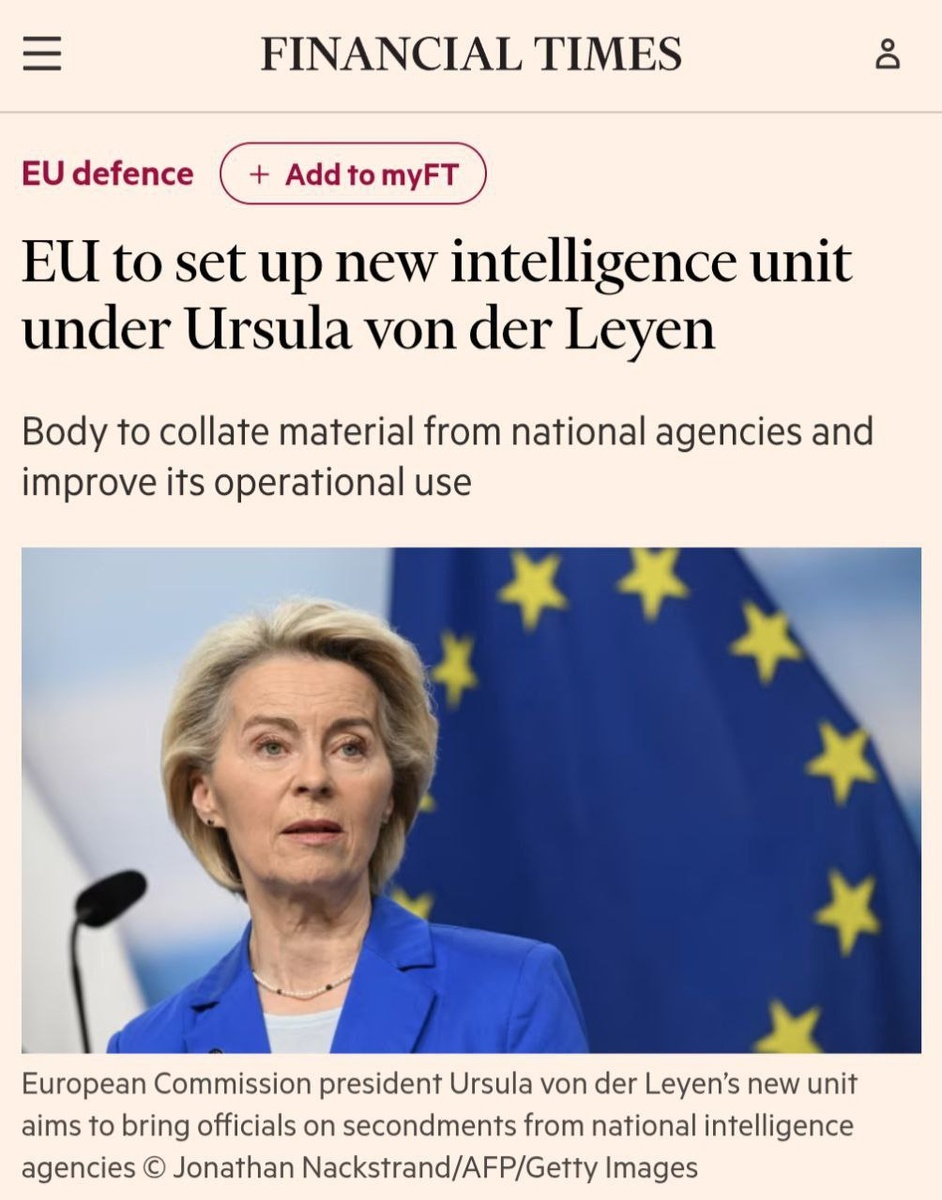Tap the blue jacket in the lead image

point(350,985)
